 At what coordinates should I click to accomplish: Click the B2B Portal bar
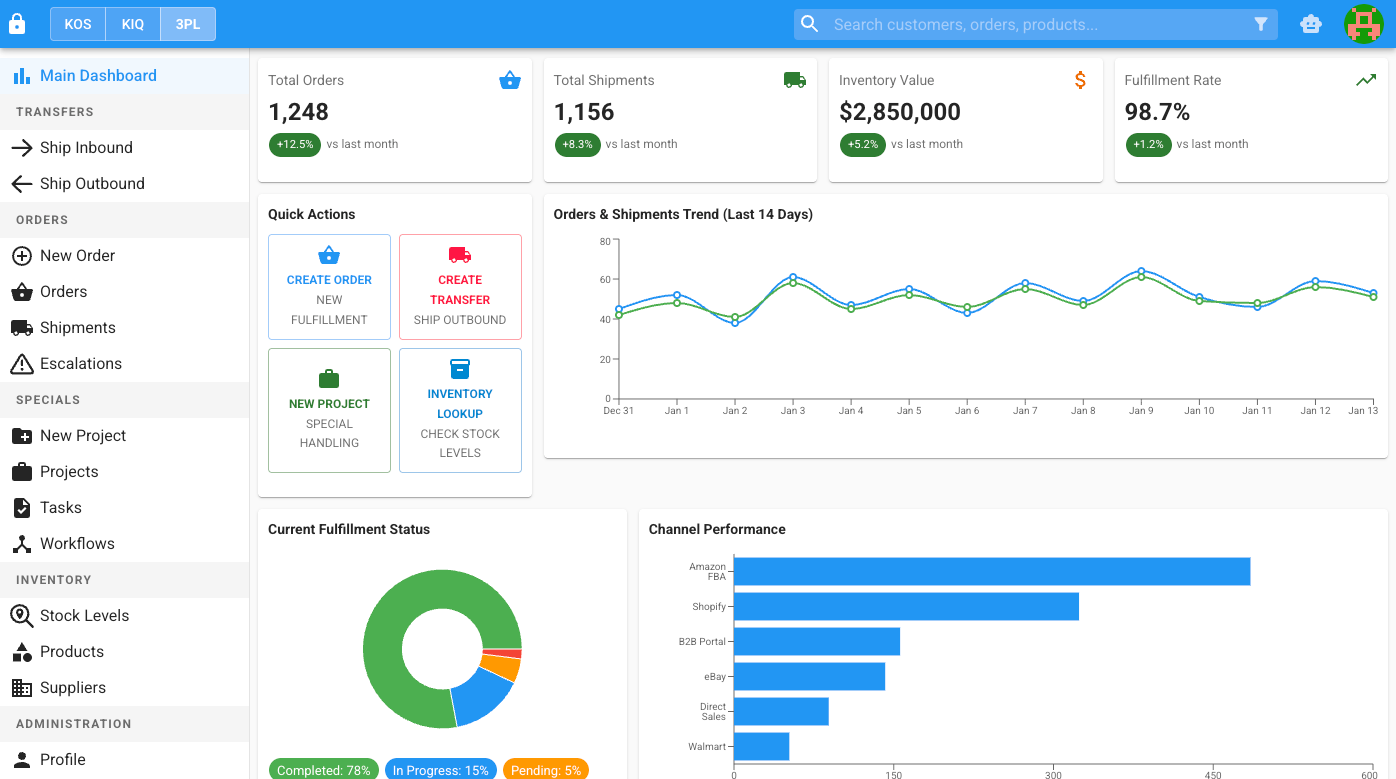click(x=817, y=642)
